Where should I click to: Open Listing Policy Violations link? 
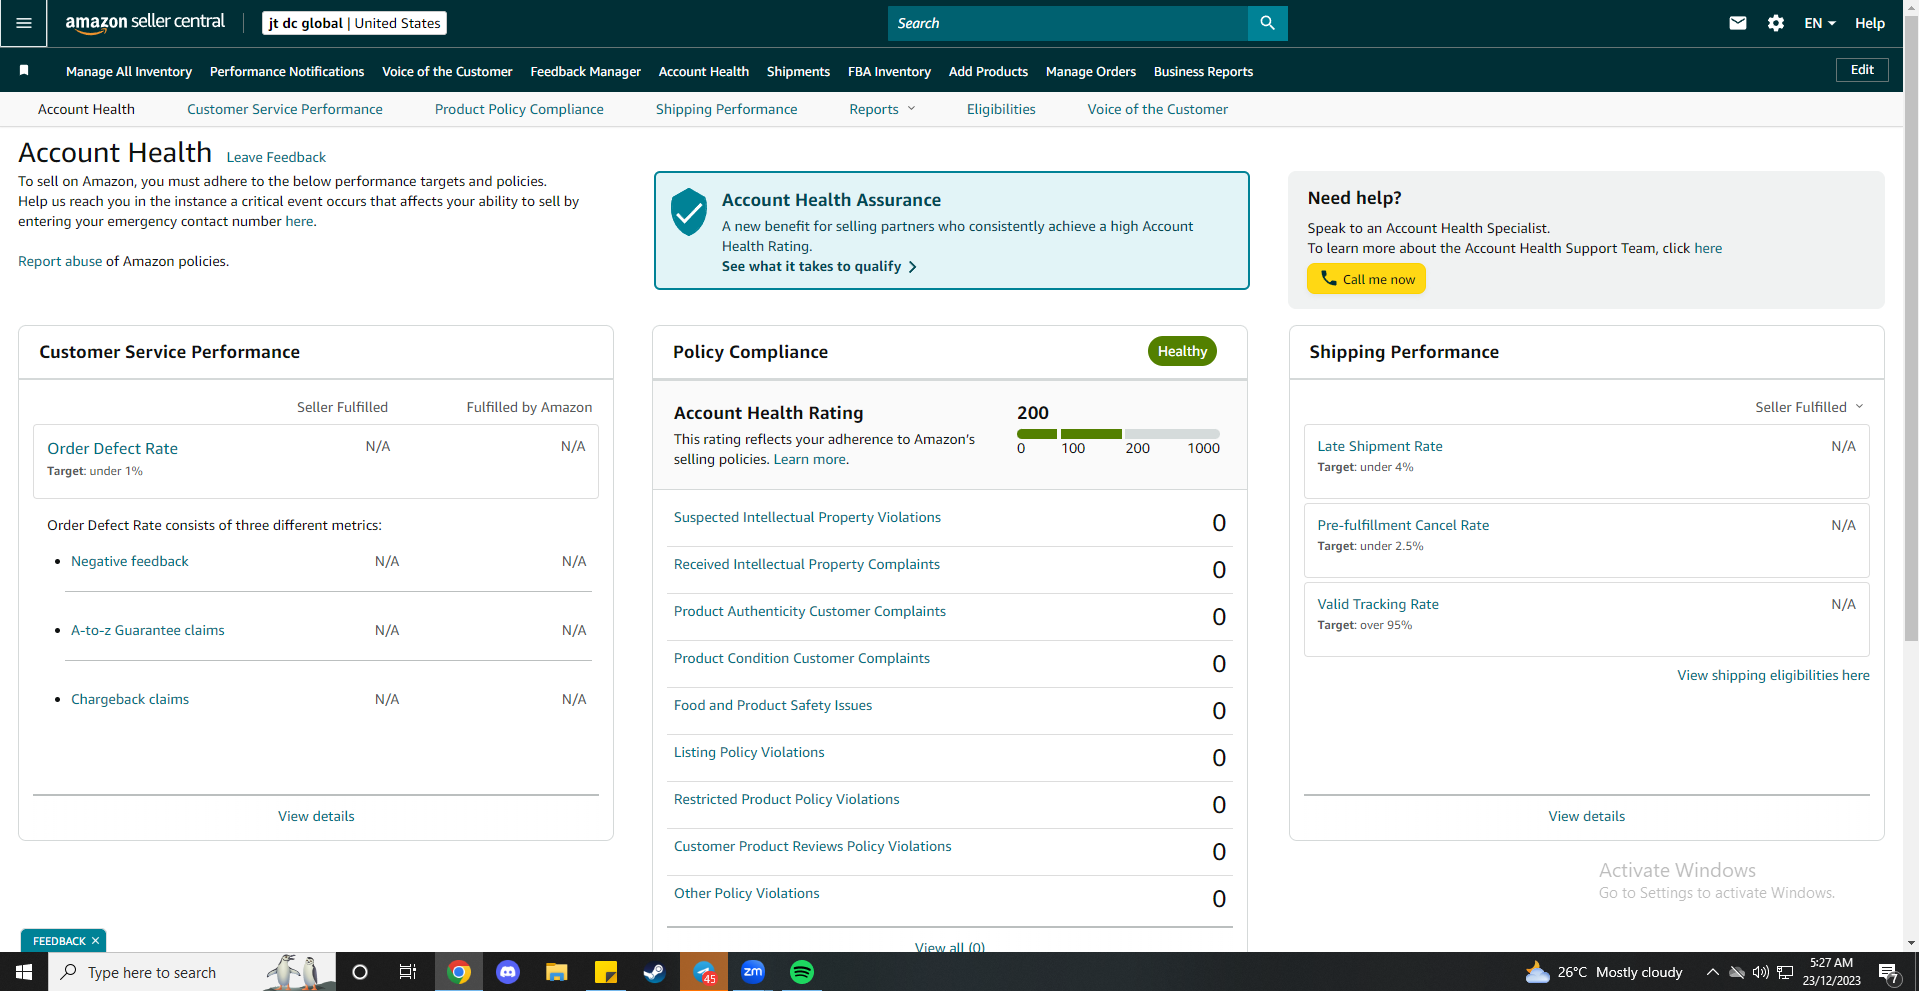(x=749, y=752)
